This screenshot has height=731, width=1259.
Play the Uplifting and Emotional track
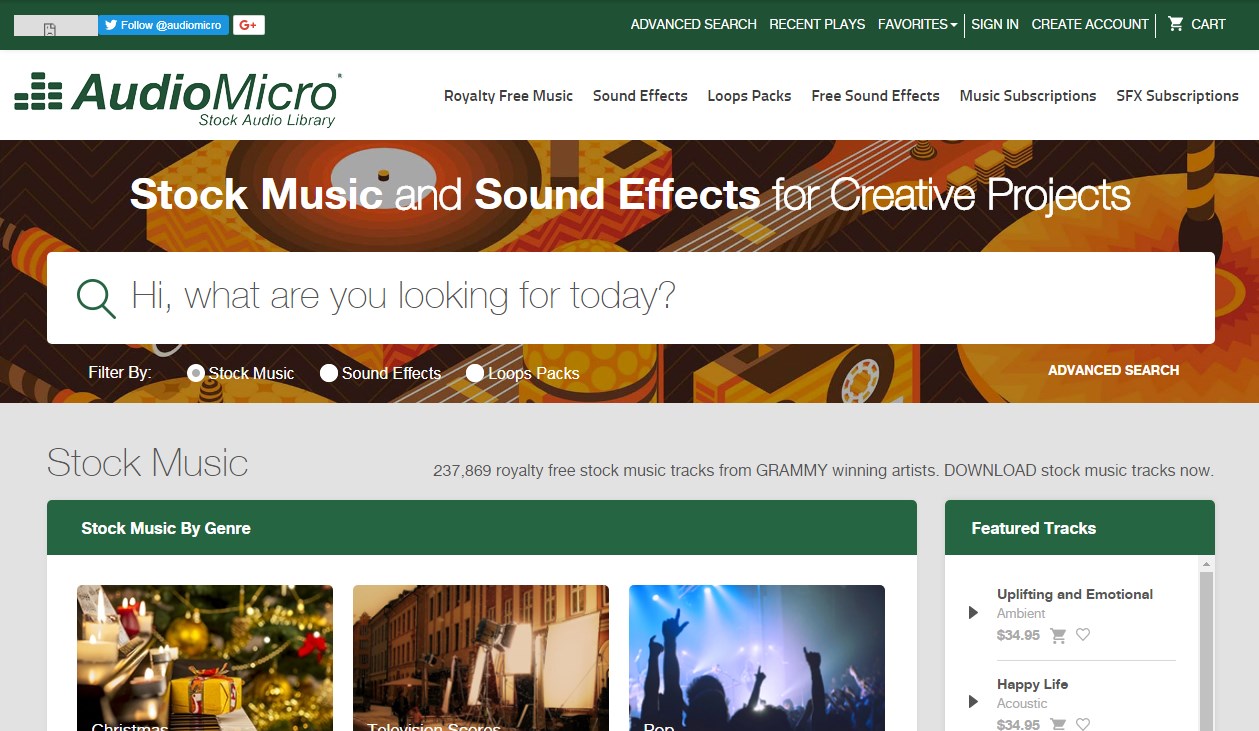click(x=973, y=612)
